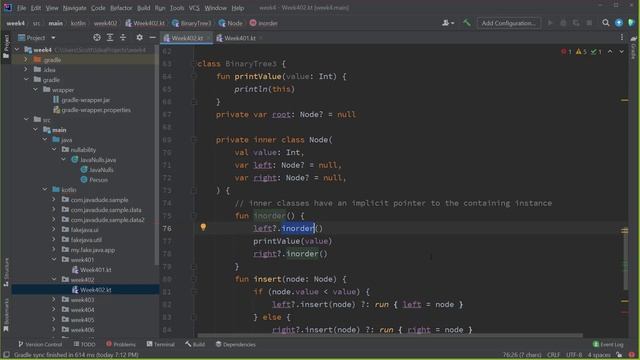
Task: Collapse the nullability package
Action: (x=54, y=150)
